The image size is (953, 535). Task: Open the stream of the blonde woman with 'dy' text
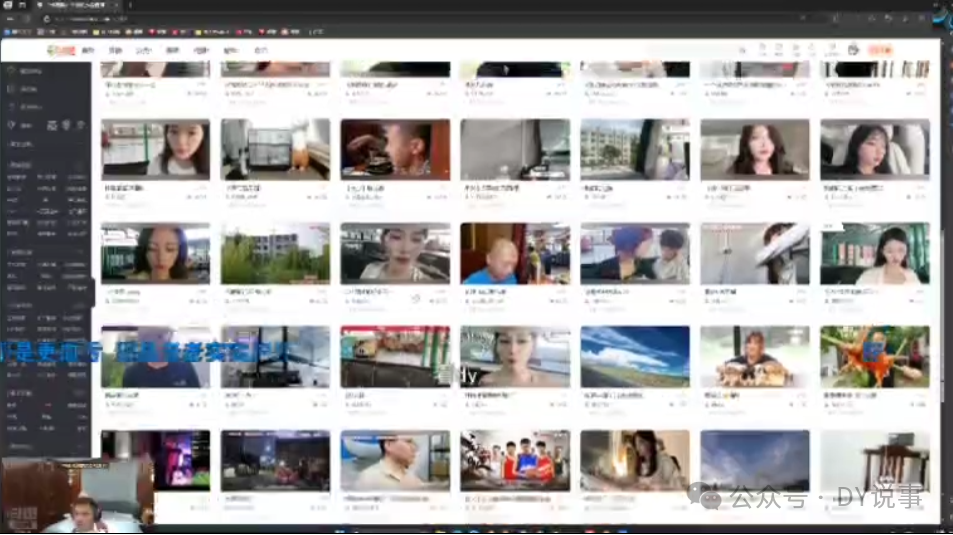515,357
